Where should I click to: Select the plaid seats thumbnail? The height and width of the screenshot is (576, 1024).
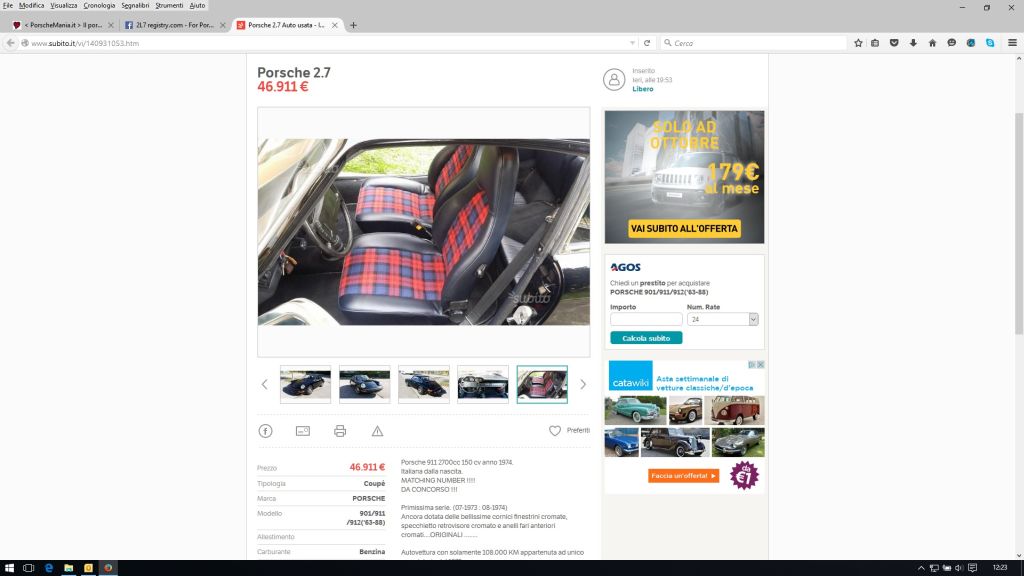click(x=542, y=385)
